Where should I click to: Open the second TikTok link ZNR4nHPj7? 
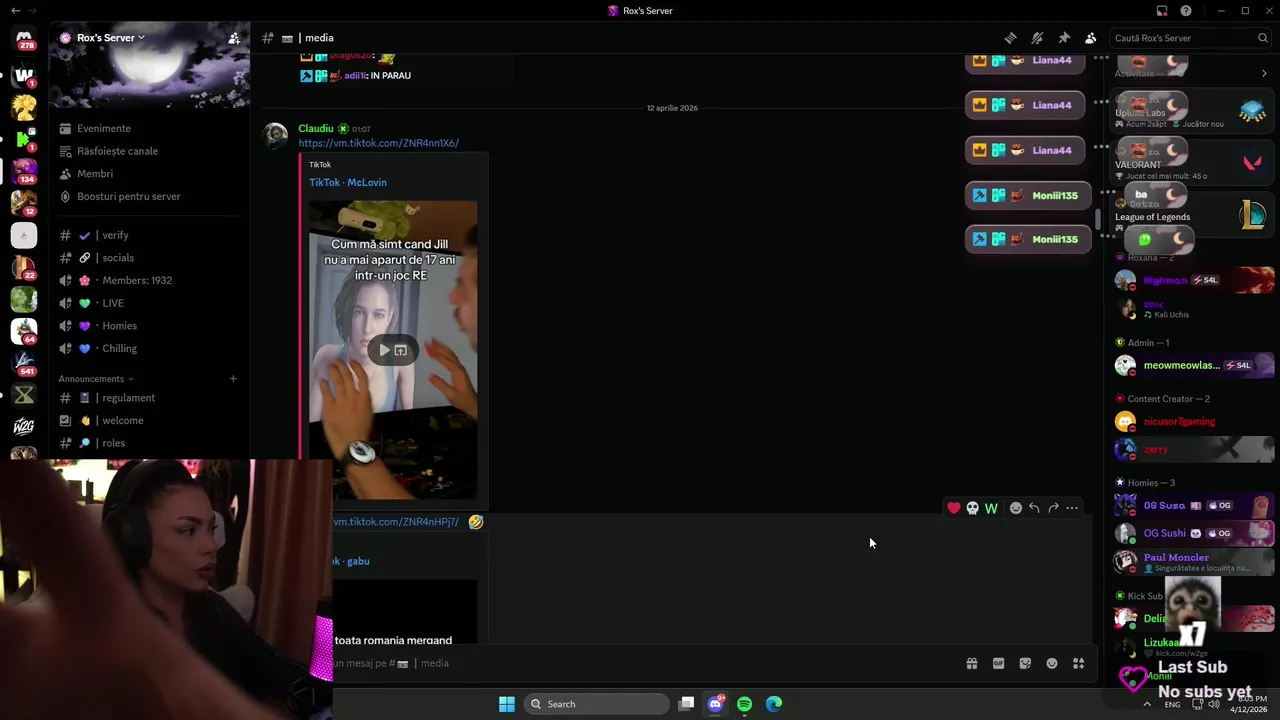click(396, 522)
